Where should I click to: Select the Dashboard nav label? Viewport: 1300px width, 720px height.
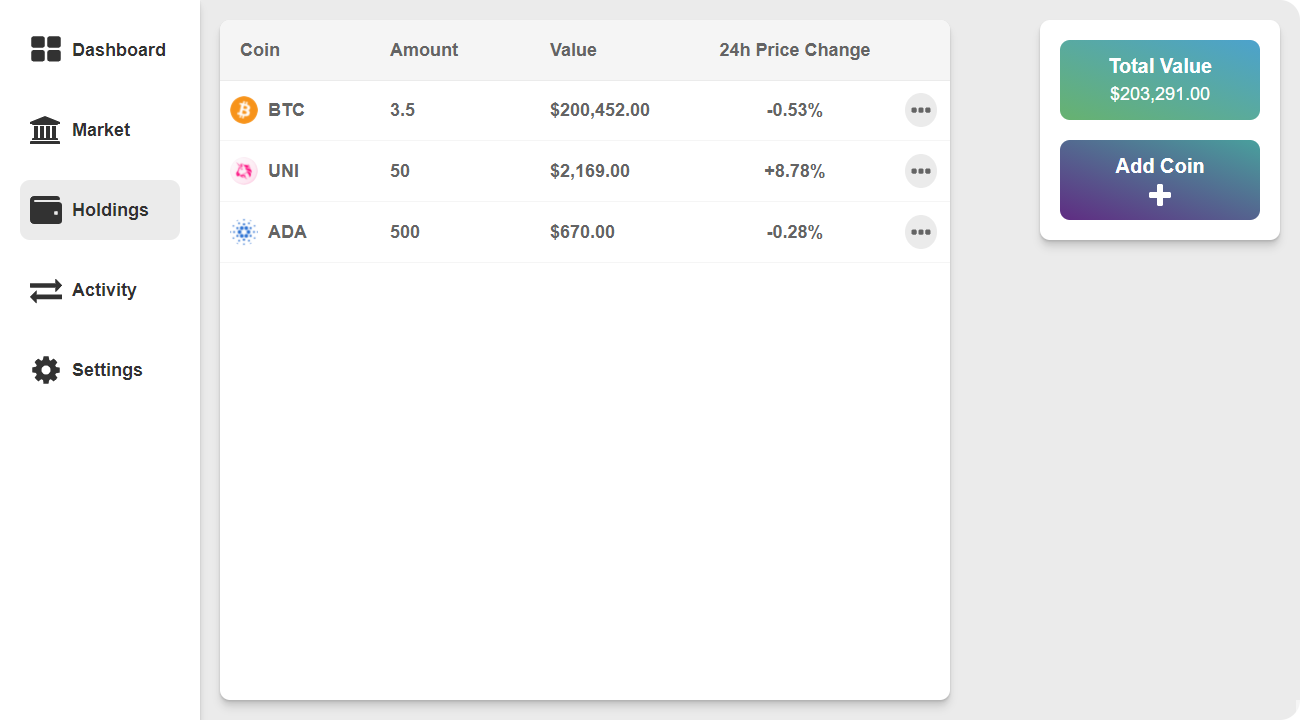(x=119, y=50)
